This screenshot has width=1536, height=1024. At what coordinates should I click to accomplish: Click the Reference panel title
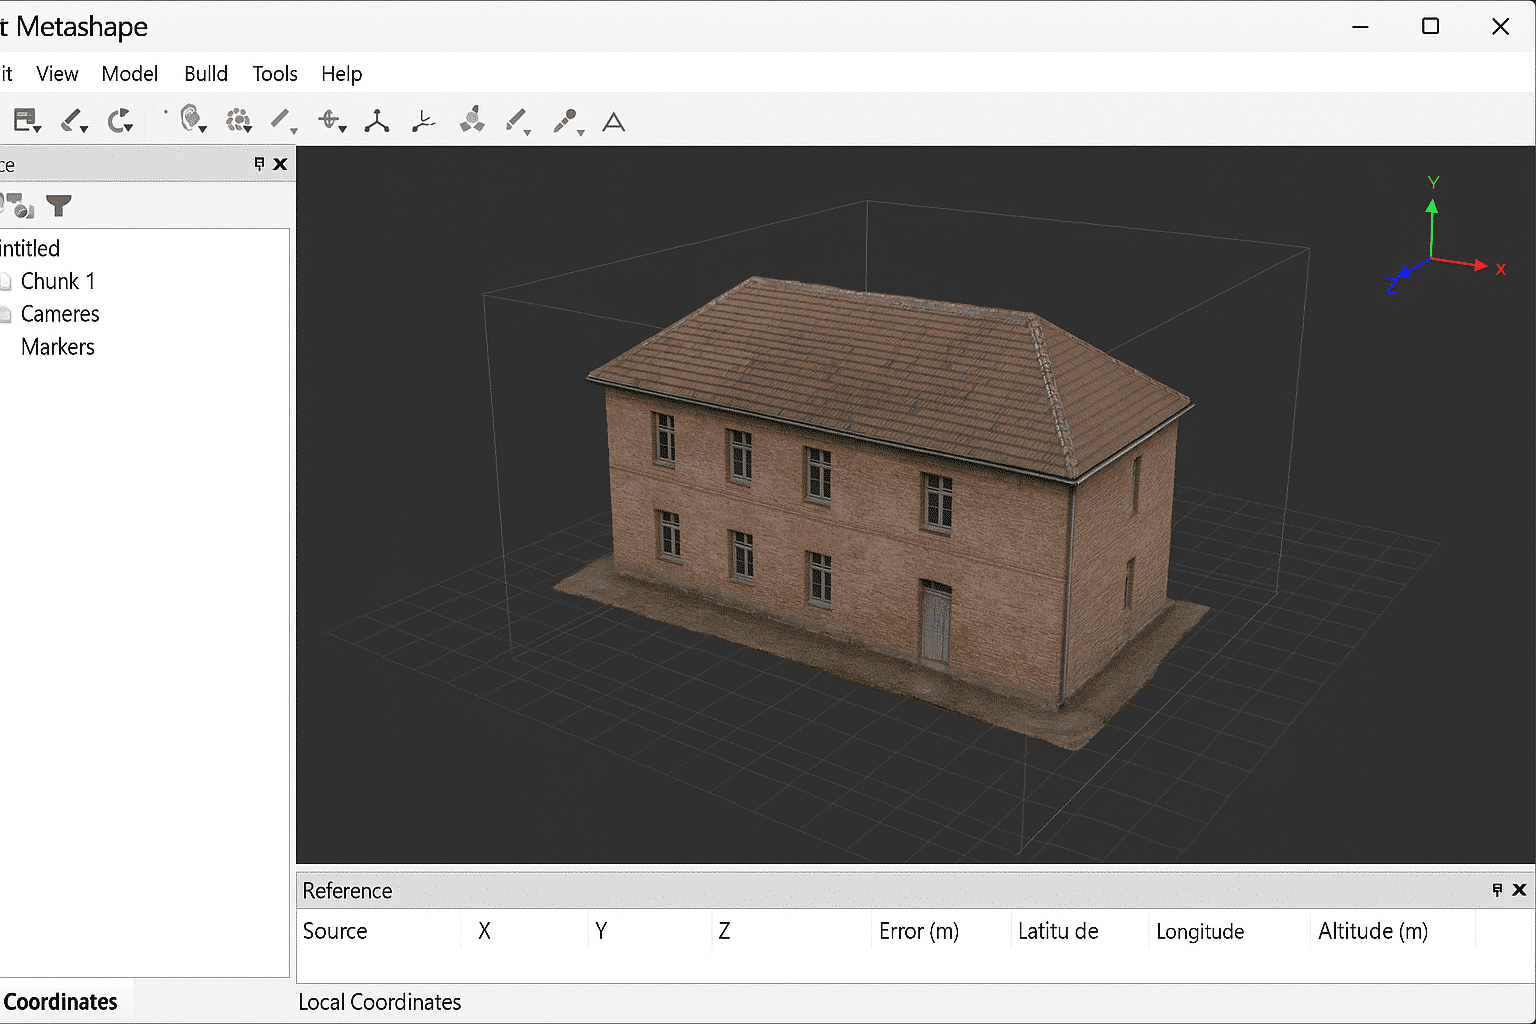click(347, 890)
